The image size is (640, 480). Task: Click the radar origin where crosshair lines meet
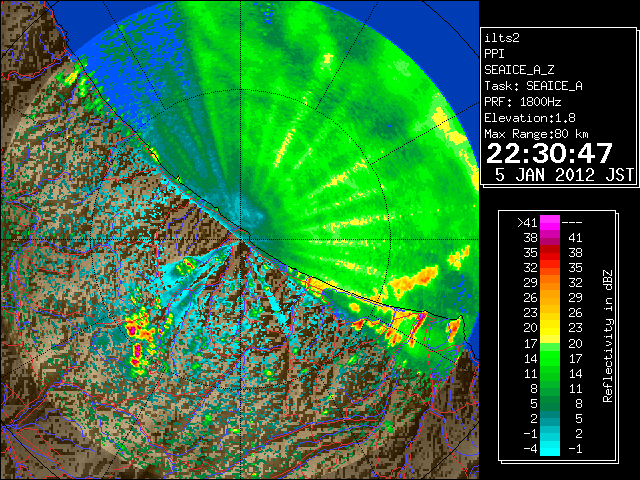pyautogui.click(x=241, y=240)
